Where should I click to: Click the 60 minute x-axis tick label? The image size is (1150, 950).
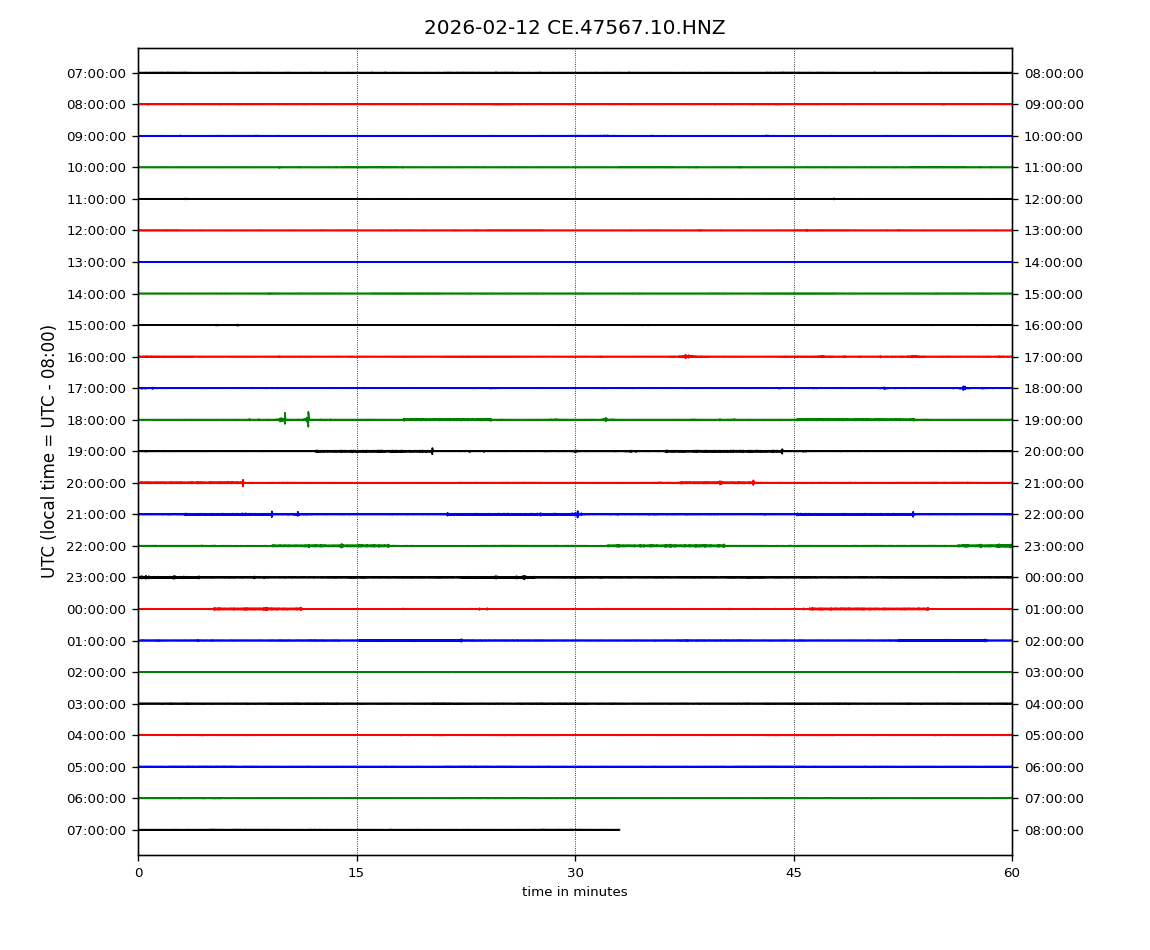point(1012,873)
